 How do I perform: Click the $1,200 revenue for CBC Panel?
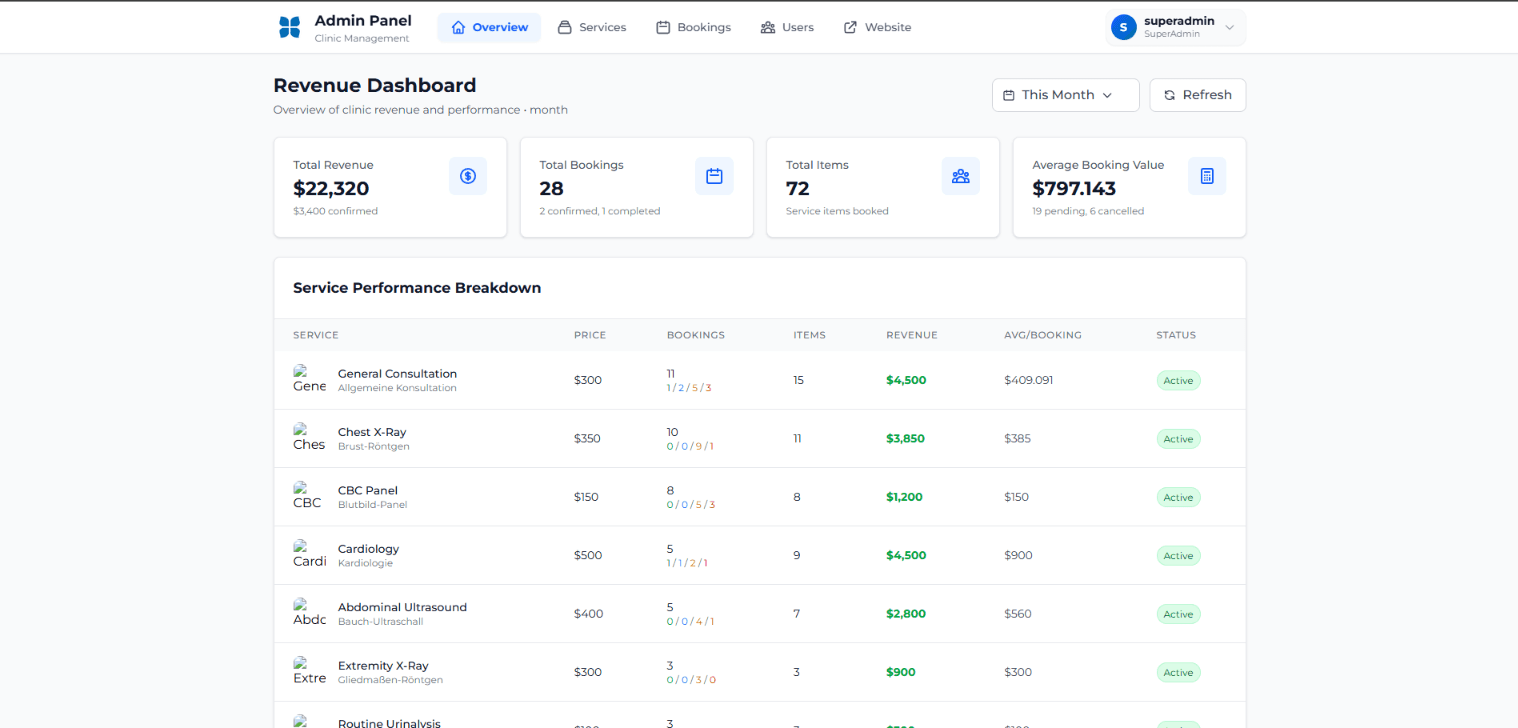pos(904,497)
